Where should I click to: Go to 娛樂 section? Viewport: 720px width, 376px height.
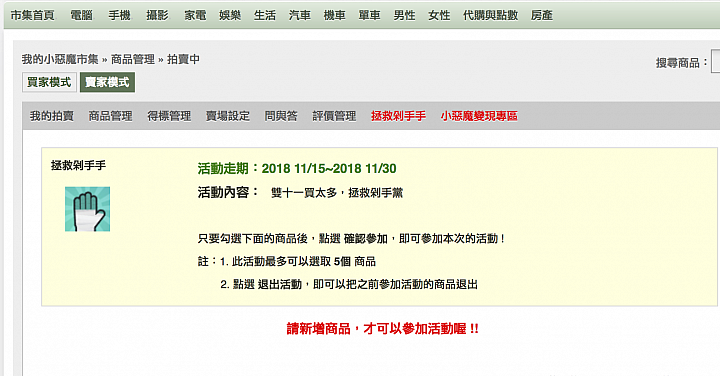[x=230, y=15]
